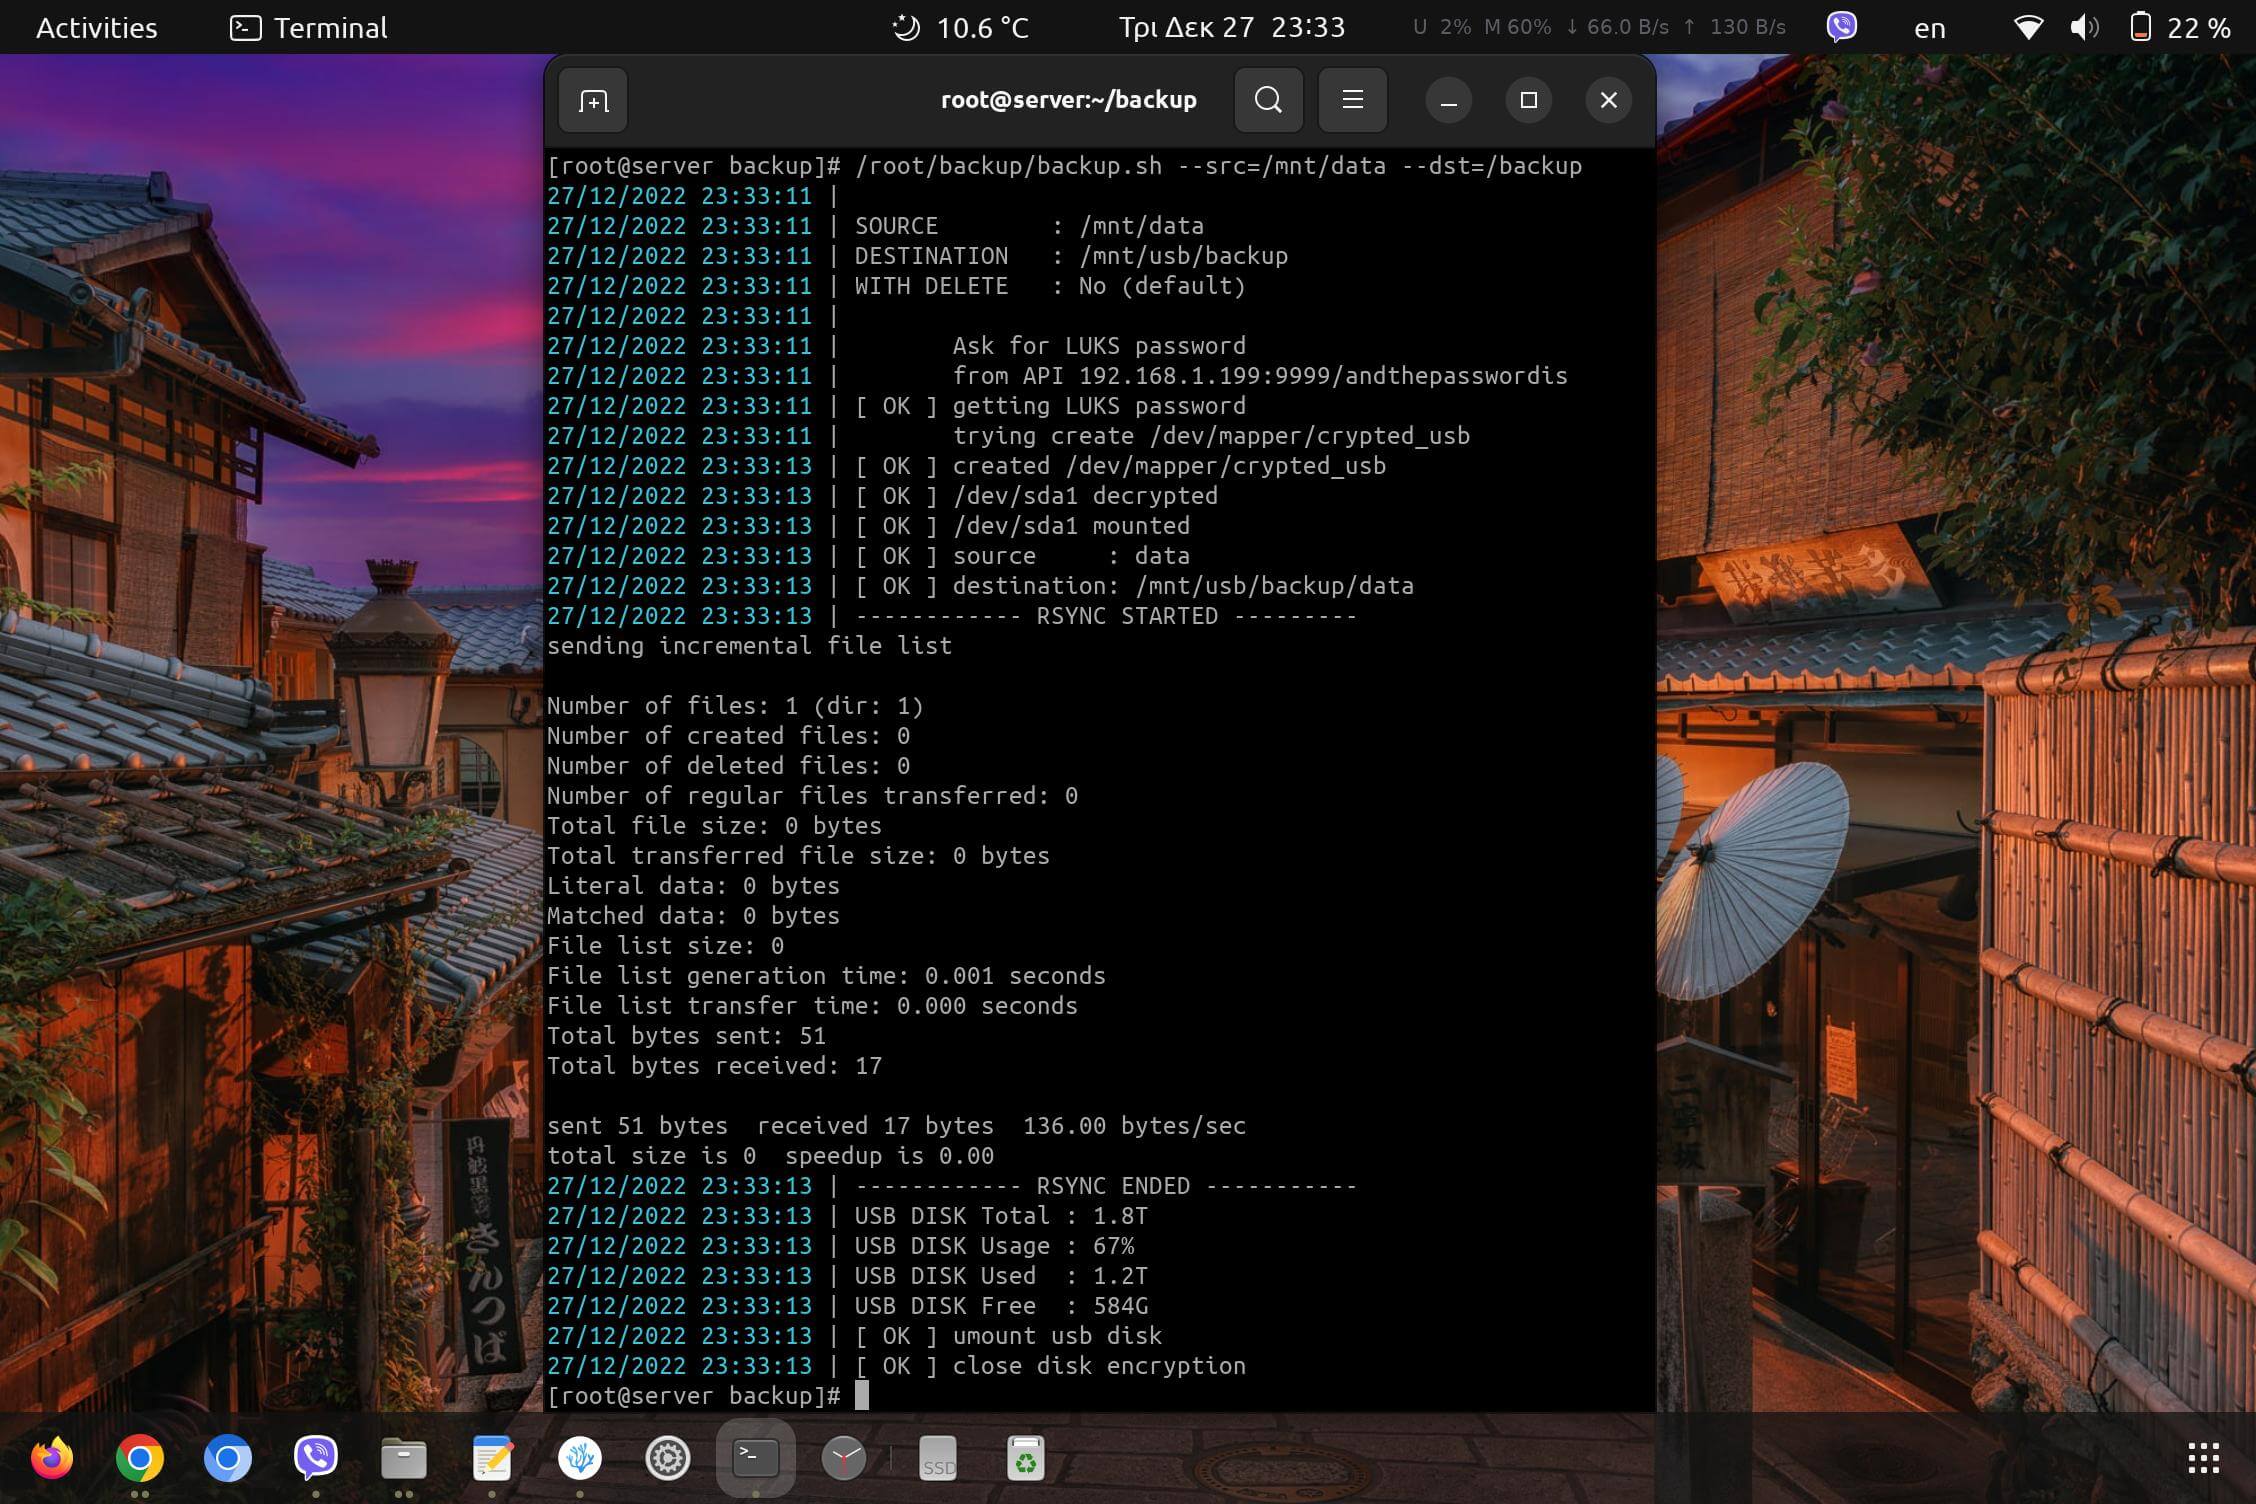Open the Files manager from the dock

tap(404, 1458)
